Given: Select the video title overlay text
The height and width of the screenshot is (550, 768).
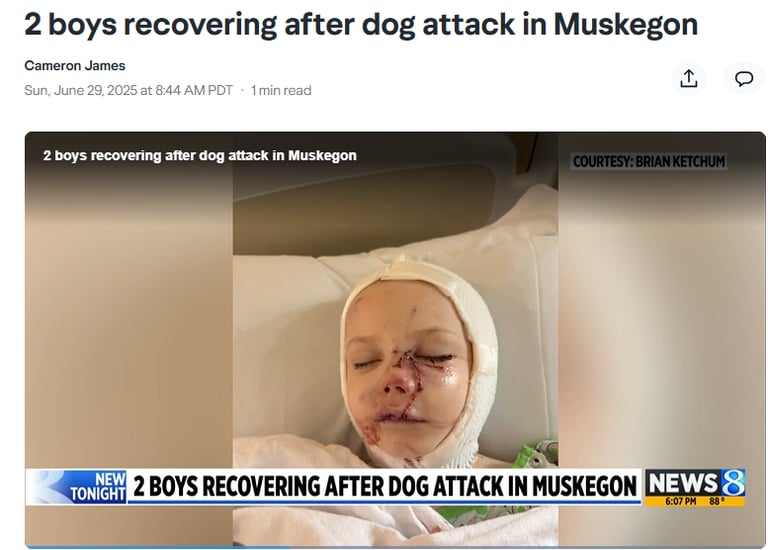Looking at the screenshot, I should point(199,155).
